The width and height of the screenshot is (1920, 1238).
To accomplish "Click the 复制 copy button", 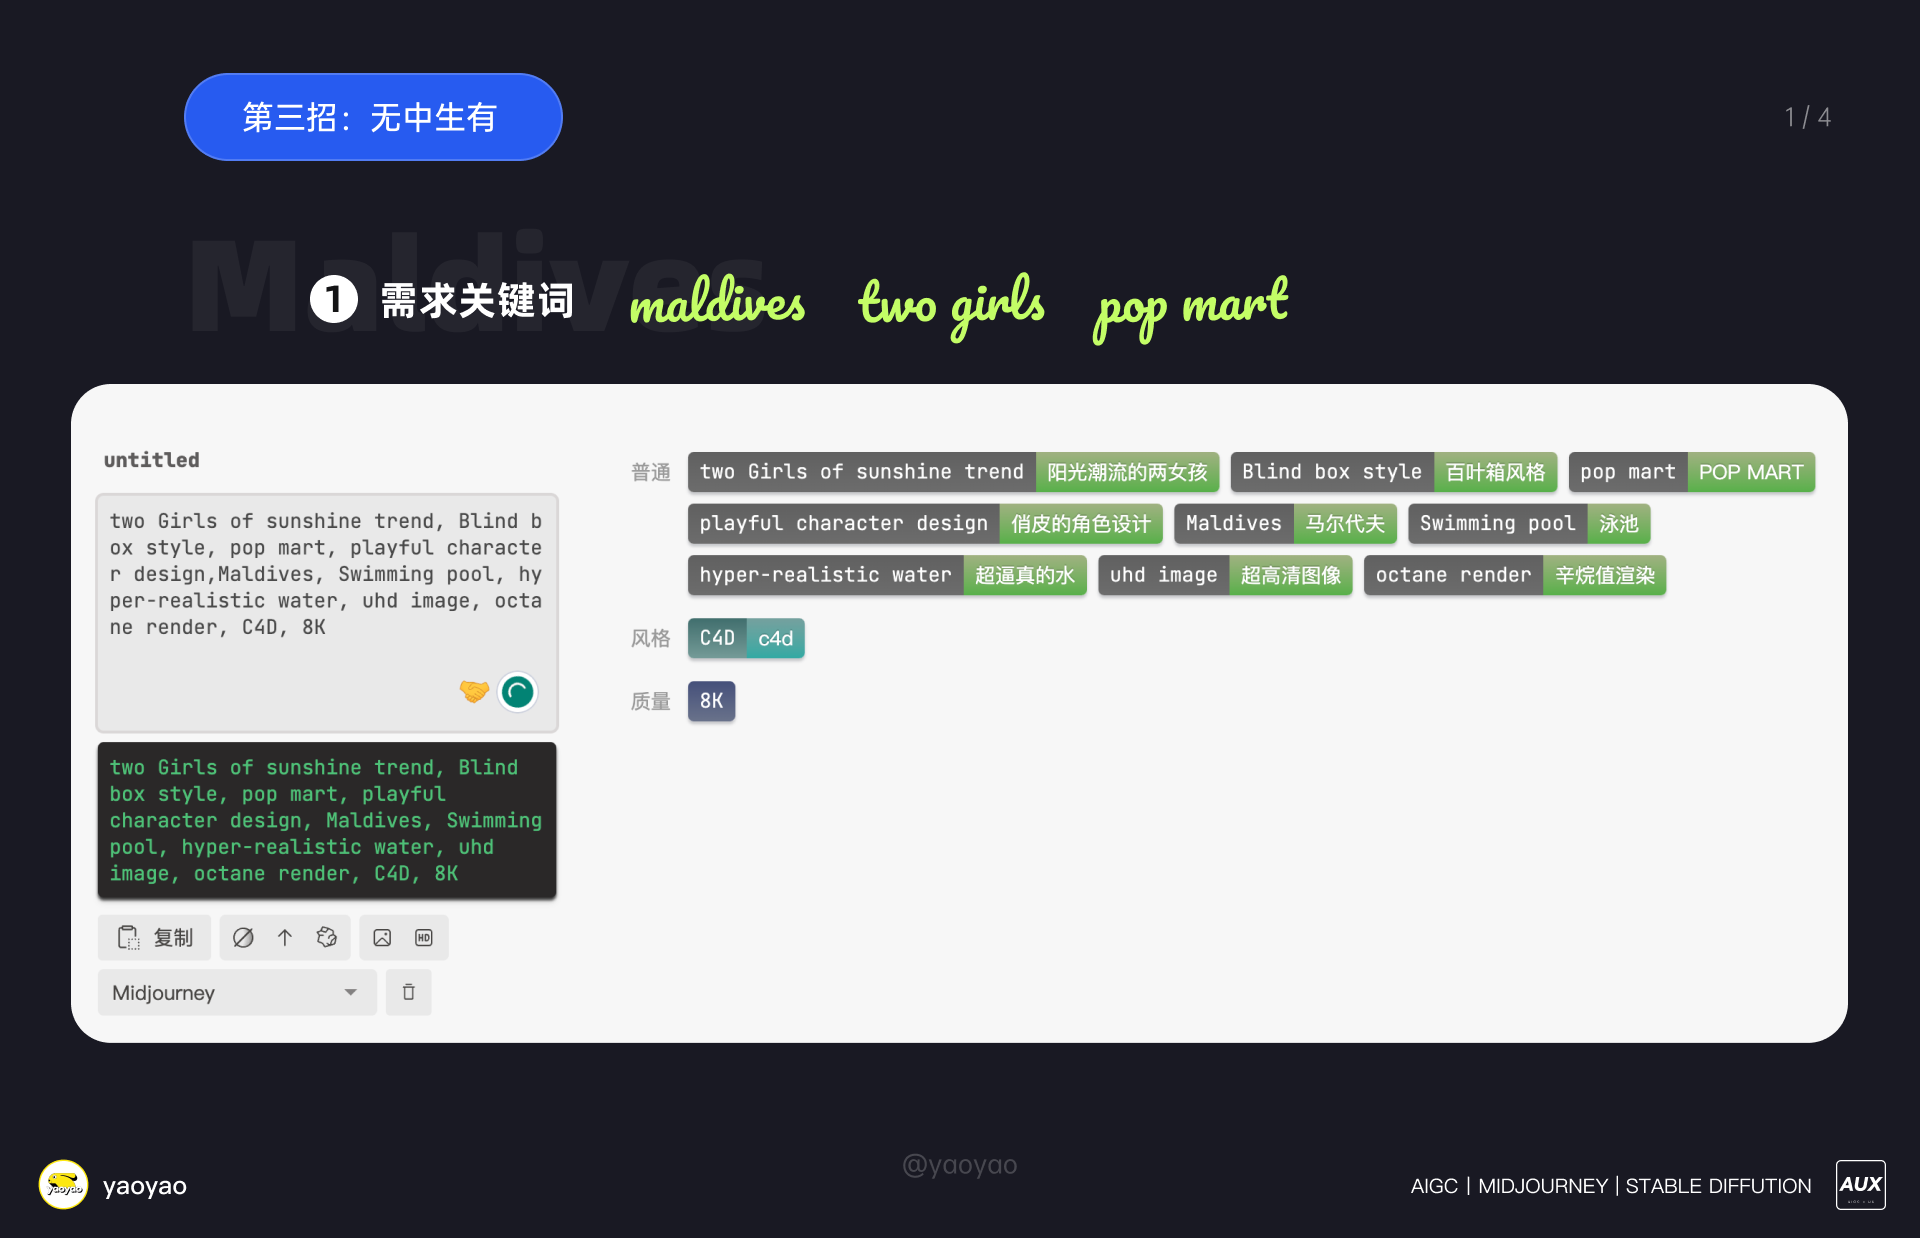I will (x=155, y=937).
